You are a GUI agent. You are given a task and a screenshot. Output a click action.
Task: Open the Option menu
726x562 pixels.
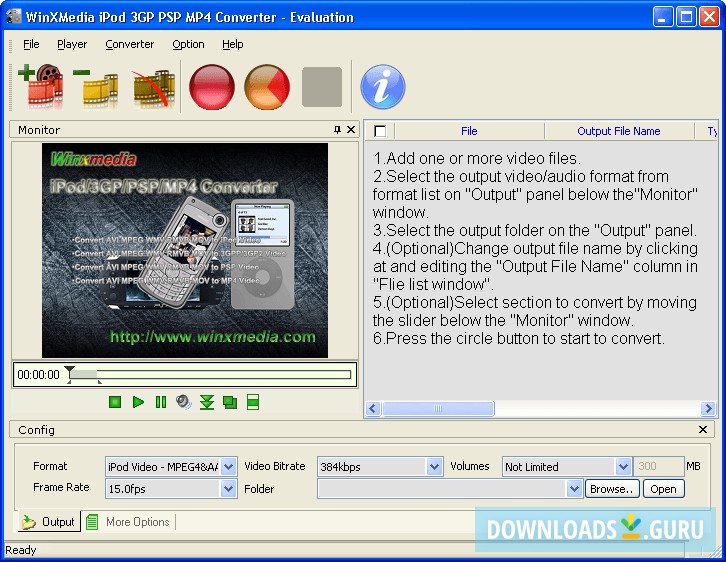[x=188, y=44]
